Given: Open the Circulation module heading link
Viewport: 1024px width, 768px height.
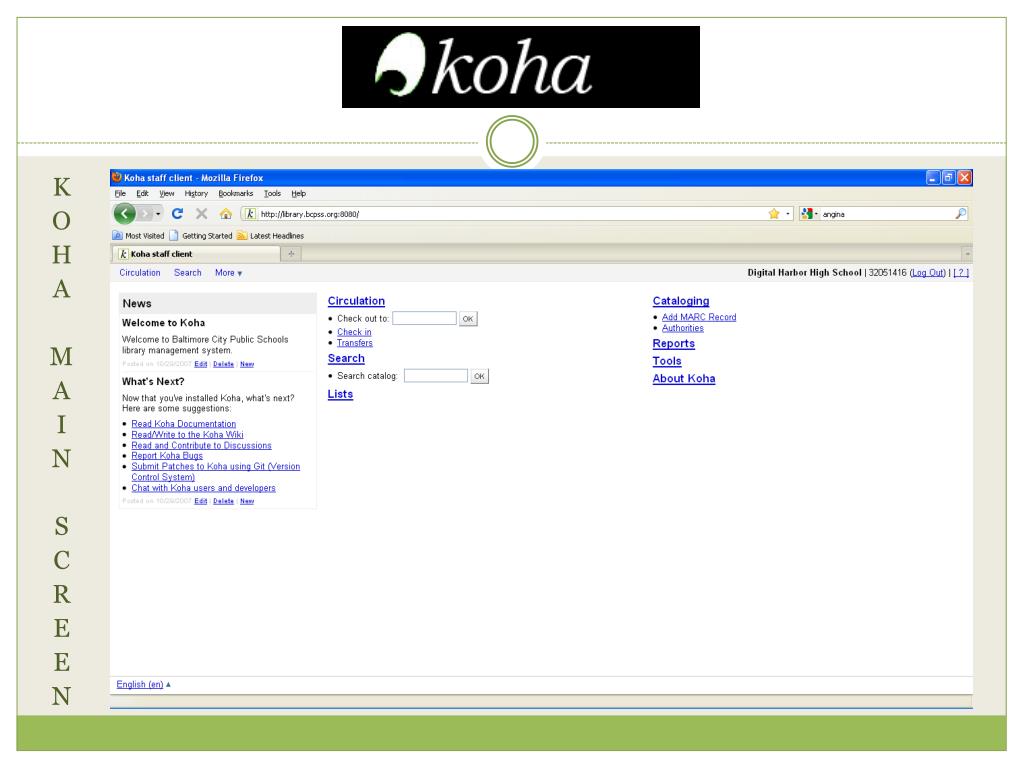Looking at the screenshot, I should tap(356, 301).
